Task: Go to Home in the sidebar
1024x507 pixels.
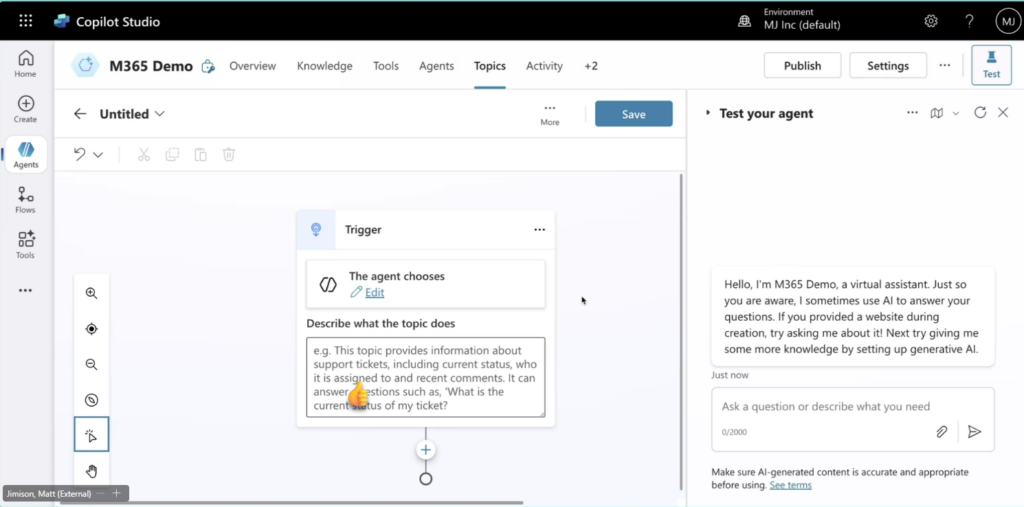Action: [25, 63]
